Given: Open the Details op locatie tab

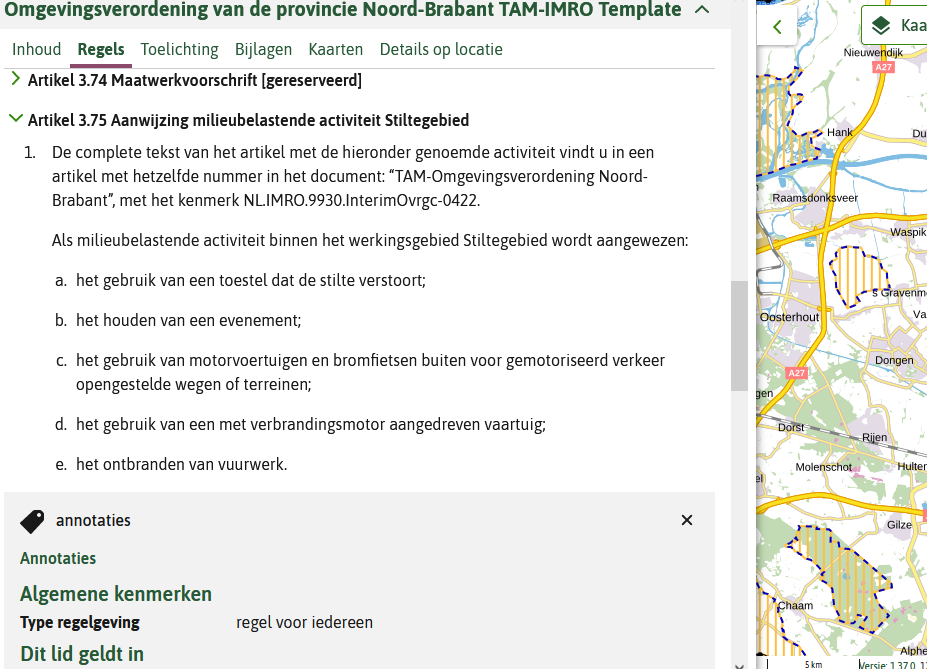Looking at the screenshot, I should point(441,49).
